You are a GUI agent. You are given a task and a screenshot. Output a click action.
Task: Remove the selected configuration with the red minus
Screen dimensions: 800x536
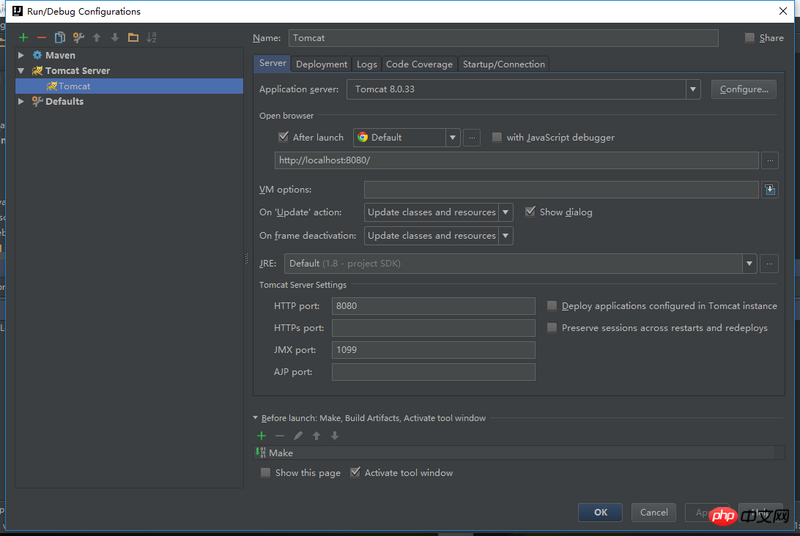click(x=41, y=38)
